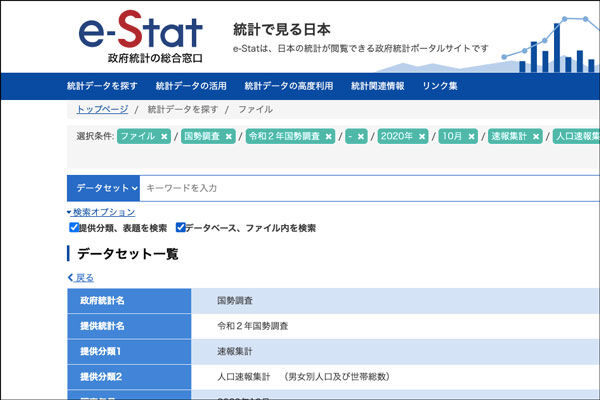Screen dimensions: 600x400
Task: Select the 国勢調査 value in table
Action: pos(235,301)
